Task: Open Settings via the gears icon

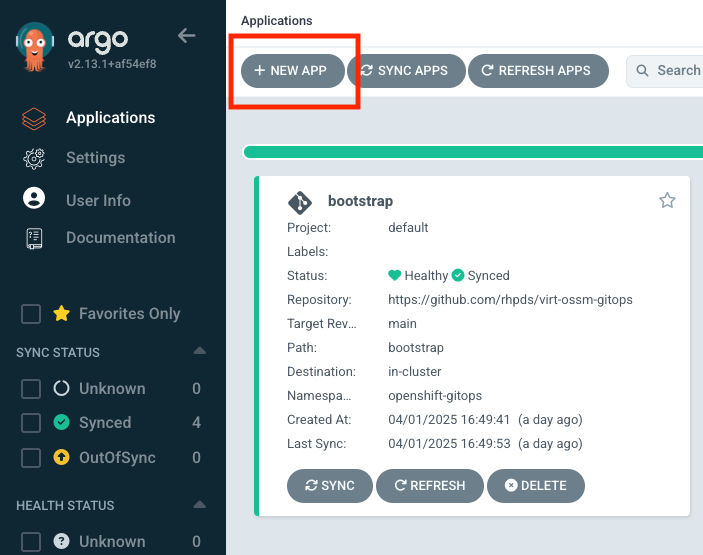Action: 34,158
